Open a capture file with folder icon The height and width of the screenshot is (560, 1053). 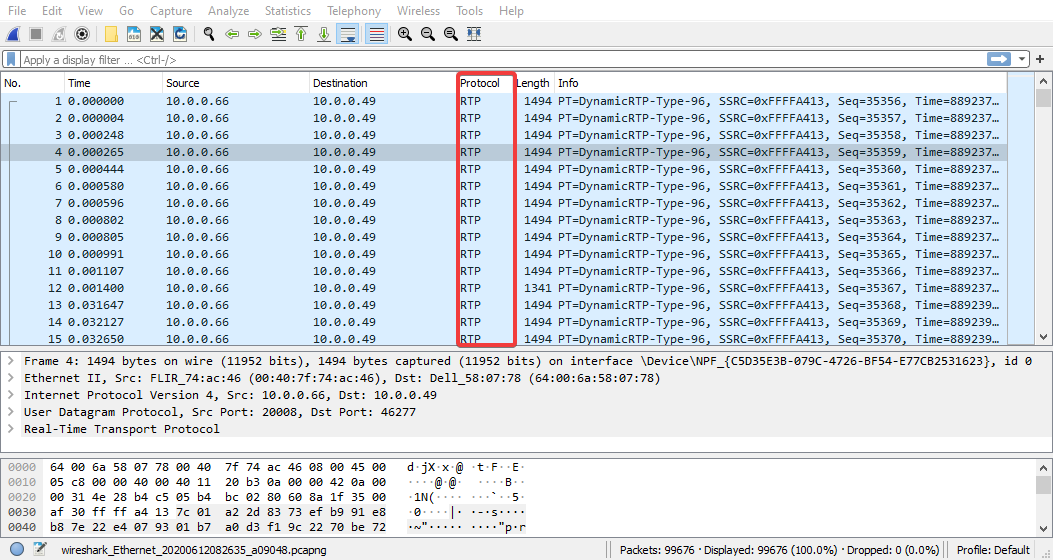111,34
